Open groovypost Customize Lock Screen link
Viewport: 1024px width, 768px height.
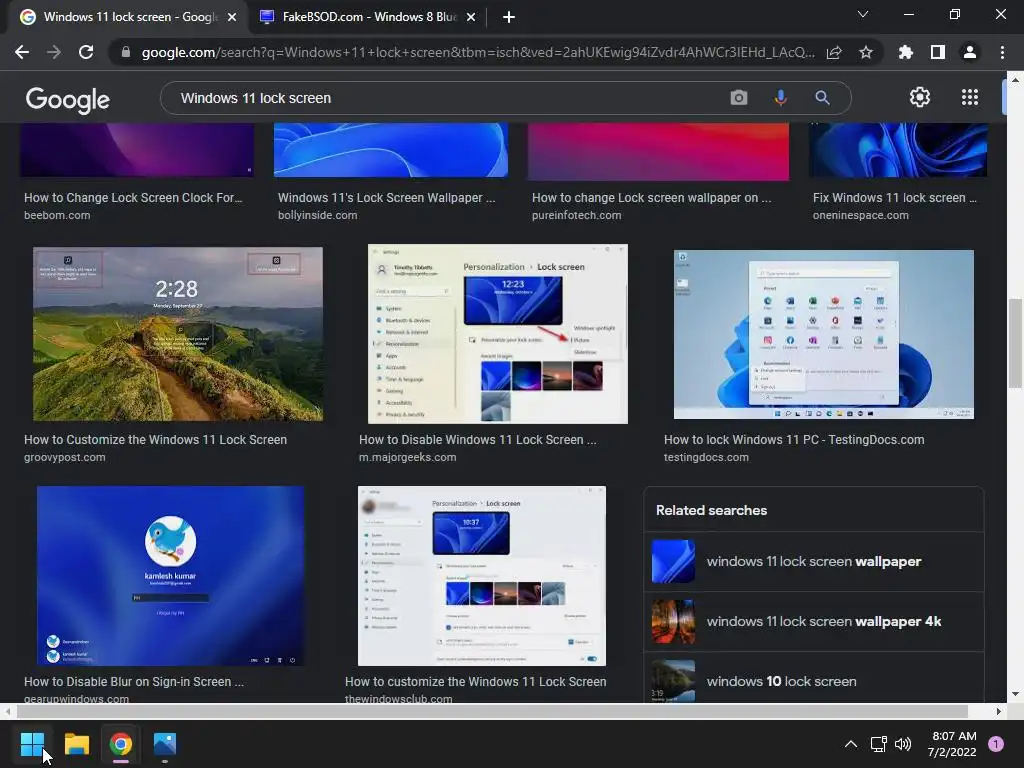155,440
